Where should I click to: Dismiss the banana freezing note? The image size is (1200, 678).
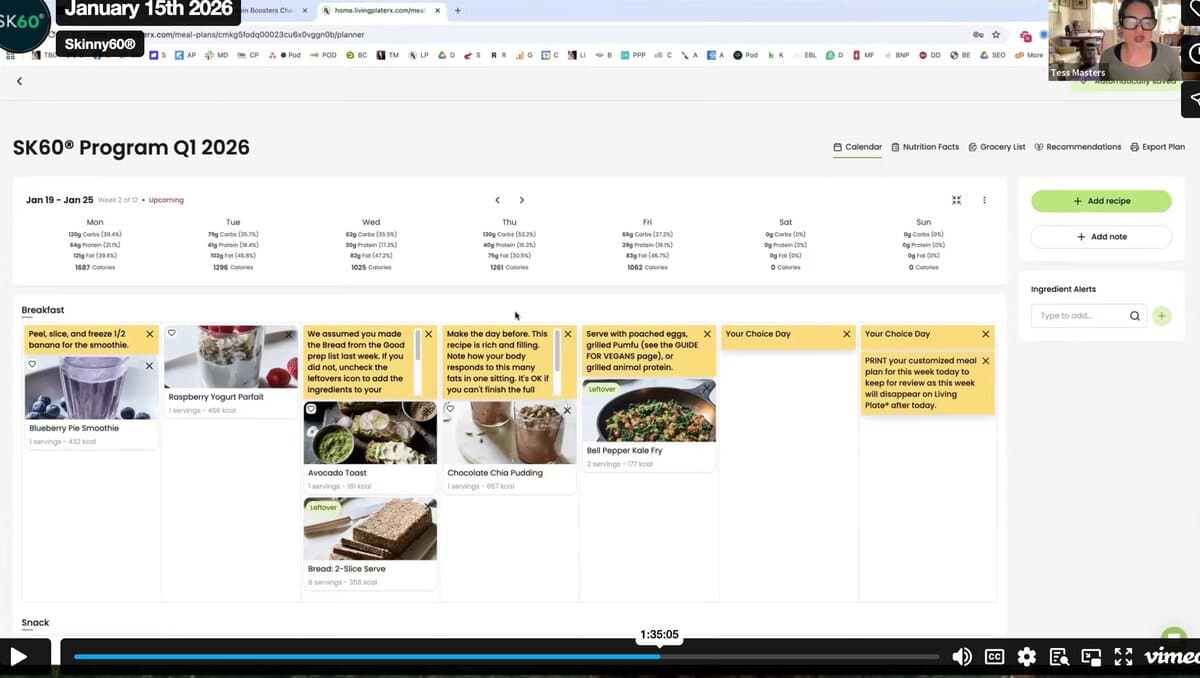149,334
